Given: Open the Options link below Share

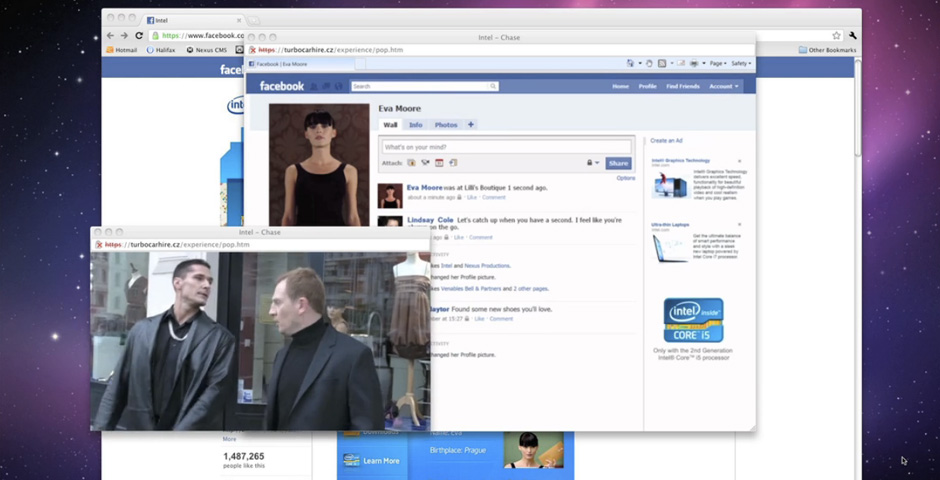Looking at the screenshot, I should 626,178.
